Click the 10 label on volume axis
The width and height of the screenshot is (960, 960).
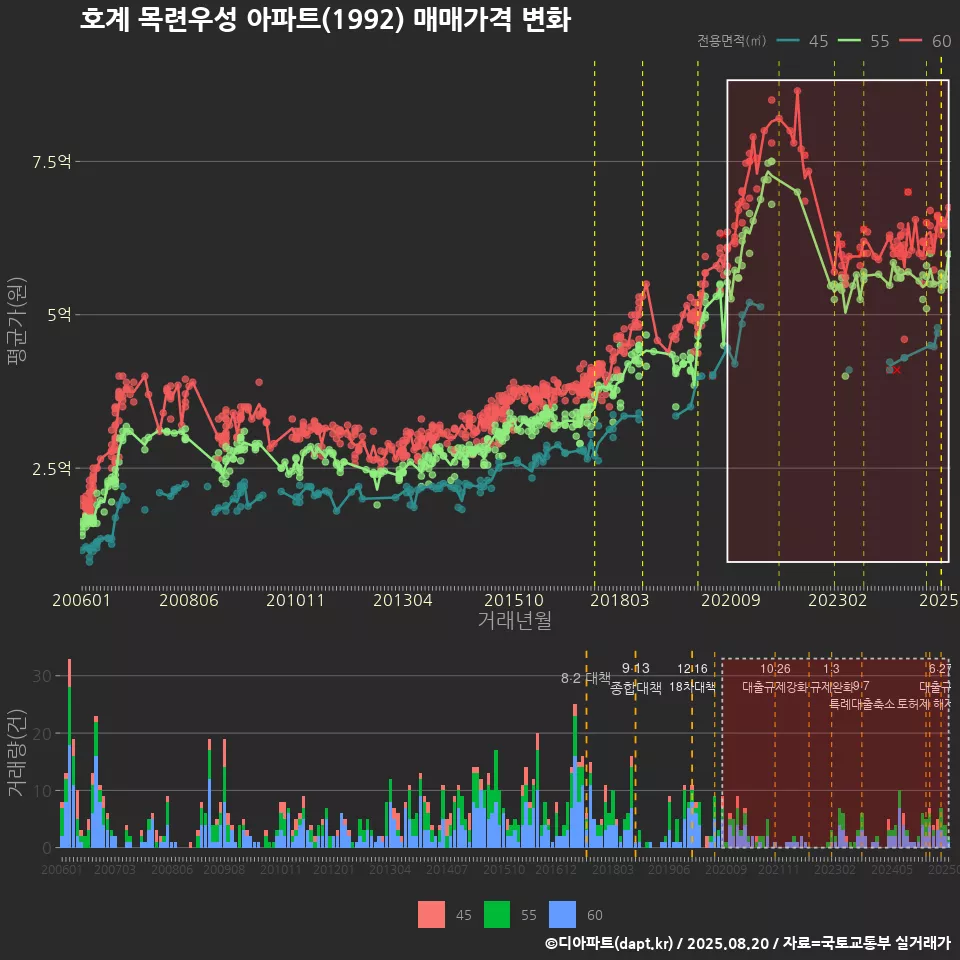[x=42, y=791]
